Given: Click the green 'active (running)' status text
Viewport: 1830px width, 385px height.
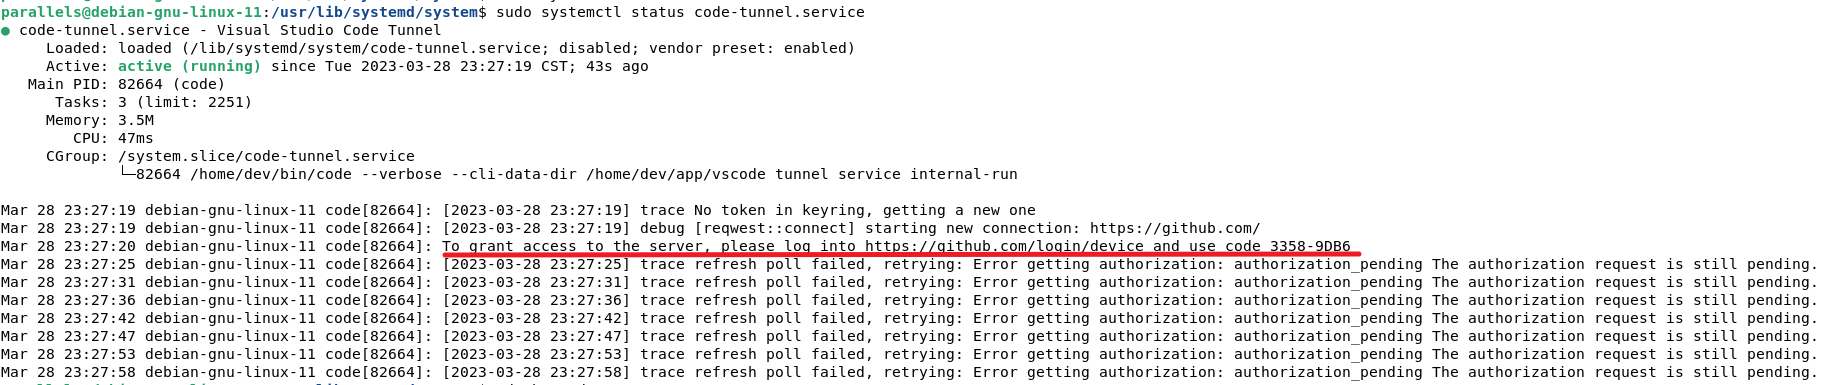Looking at the screenshot, I should 189,66.
